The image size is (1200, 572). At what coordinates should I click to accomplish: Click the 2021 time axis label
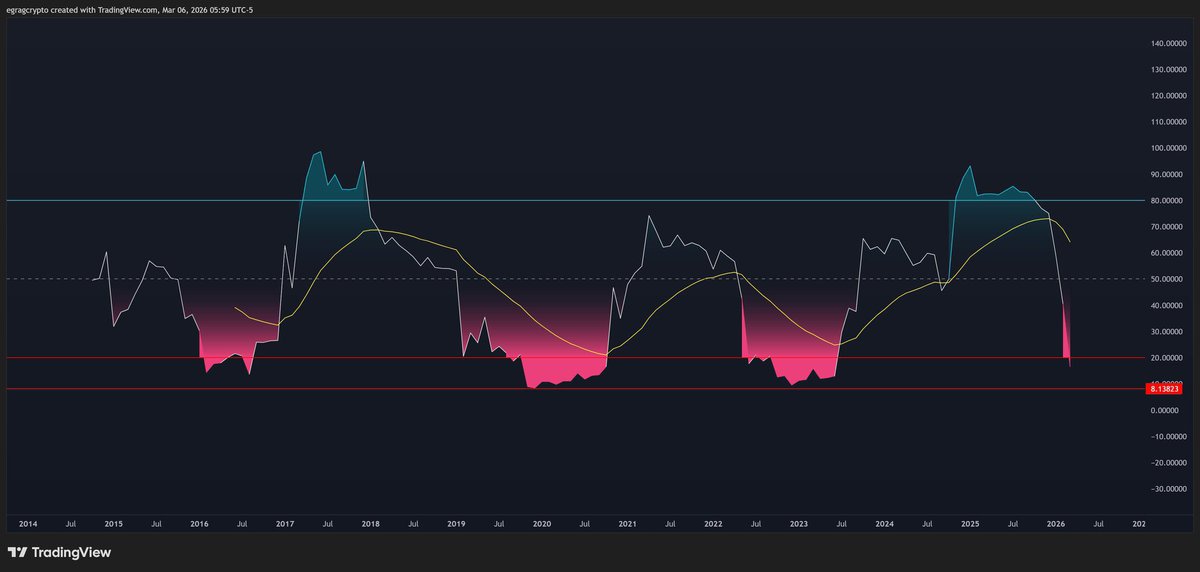628,523
